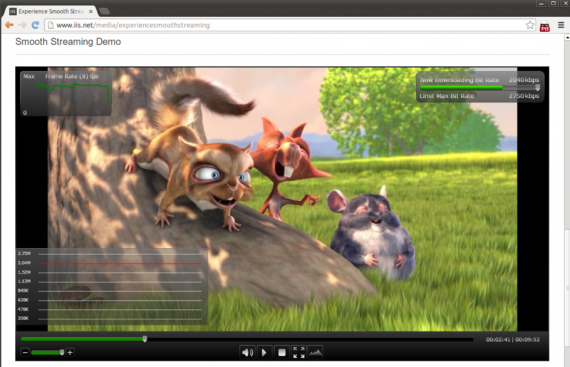This screenshot has width=570, height=367.
Task: Stop the video playback
Action: tap(282, 352)
